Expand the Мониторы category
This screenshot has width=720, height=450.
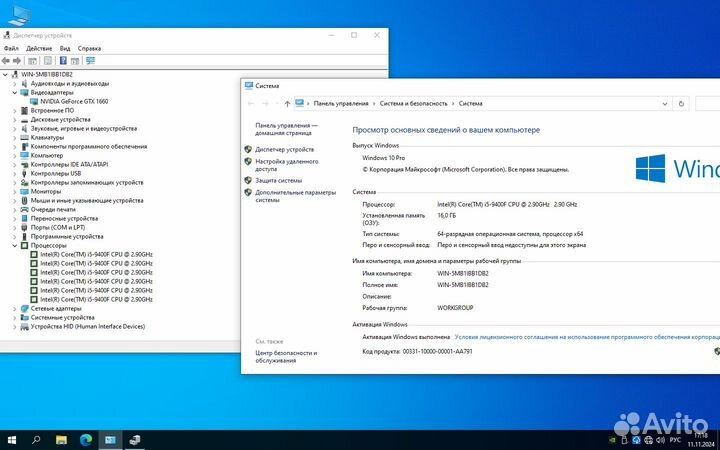tap(15, 191)
